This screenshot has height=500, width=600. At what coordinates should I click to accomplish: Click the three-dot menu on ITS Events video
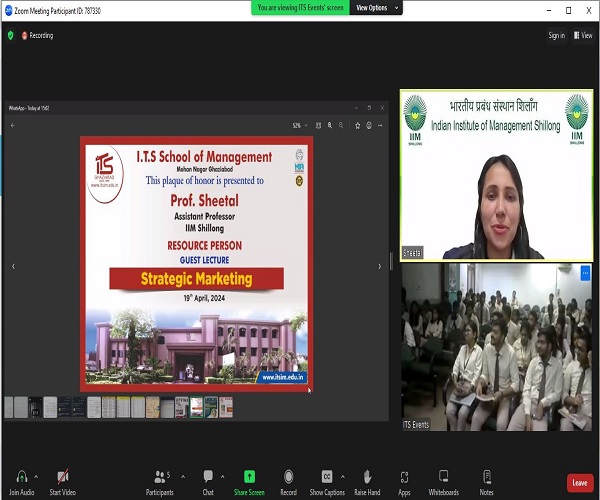click(585, 273)
